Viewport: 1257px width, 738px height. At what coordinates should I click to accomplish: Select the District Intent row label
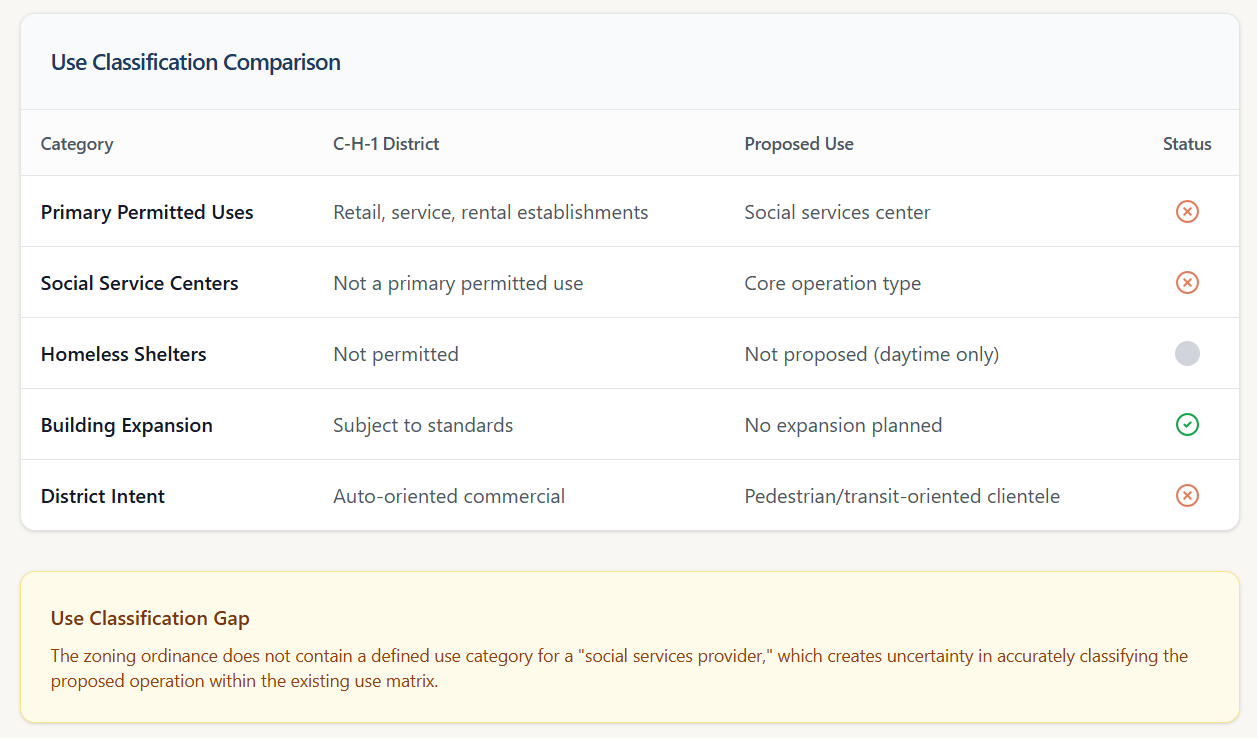pyautogui.click(x=103, y=496)
